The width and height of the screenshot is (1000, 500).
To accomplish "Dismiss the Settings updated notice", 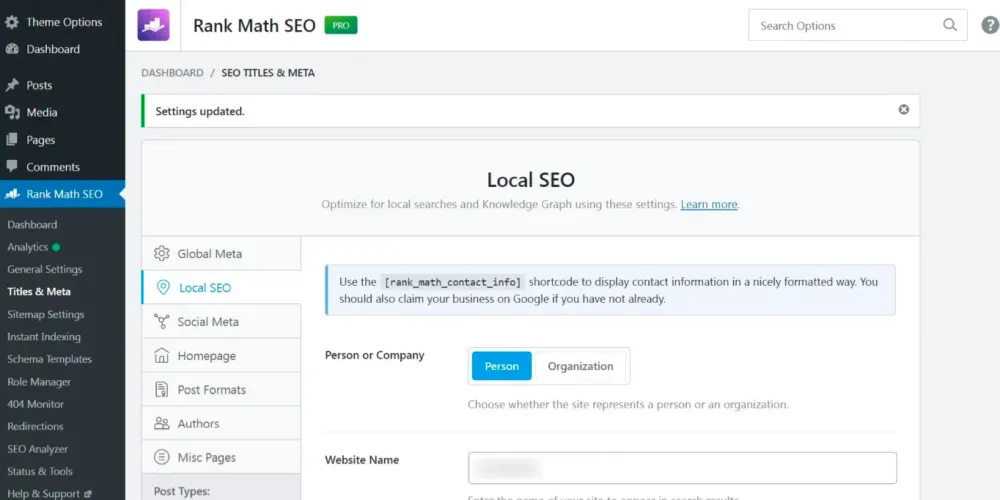I will tap(904, 110).
